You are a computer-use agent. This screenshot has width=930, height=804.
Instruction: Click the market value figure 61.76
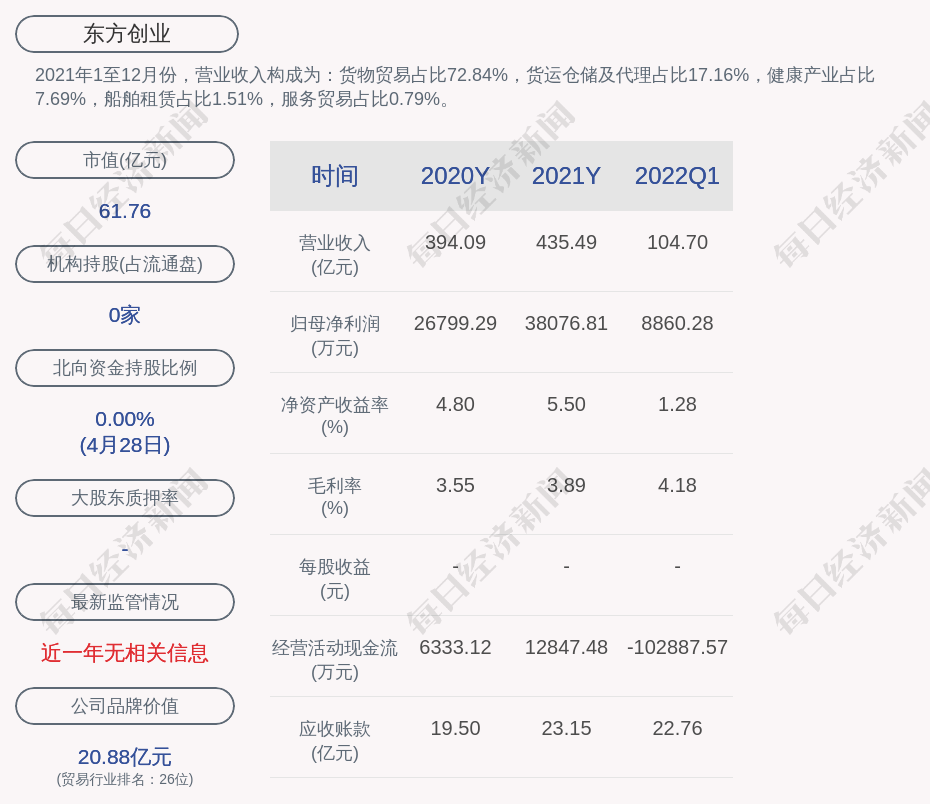click(x=125, y=211)
